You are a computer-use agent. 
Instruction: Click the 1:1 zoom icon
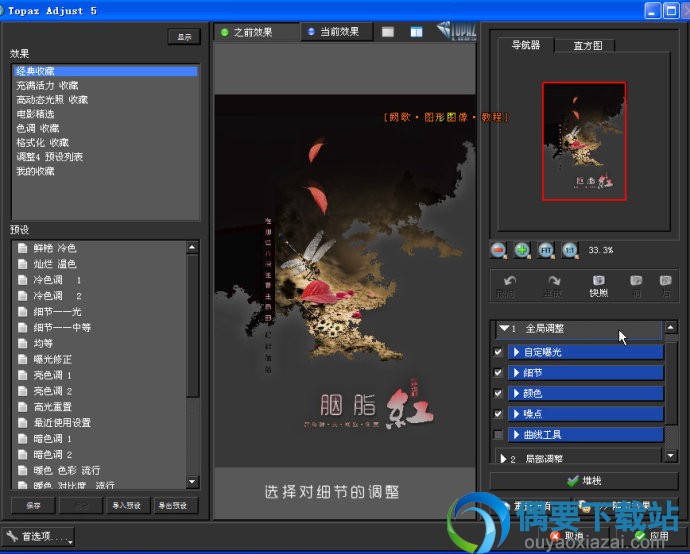point(569,250)
